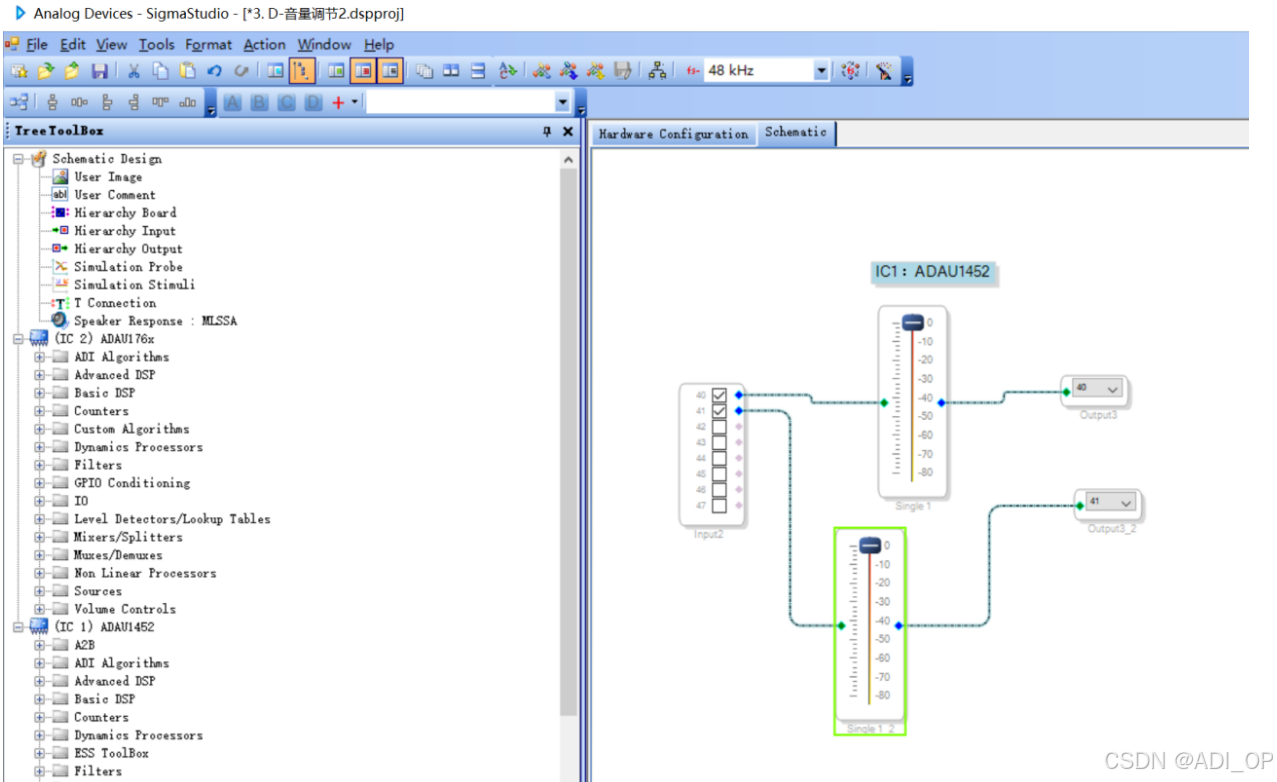Click the Single 1_2 volume slider knob

[x=869, y=545]
